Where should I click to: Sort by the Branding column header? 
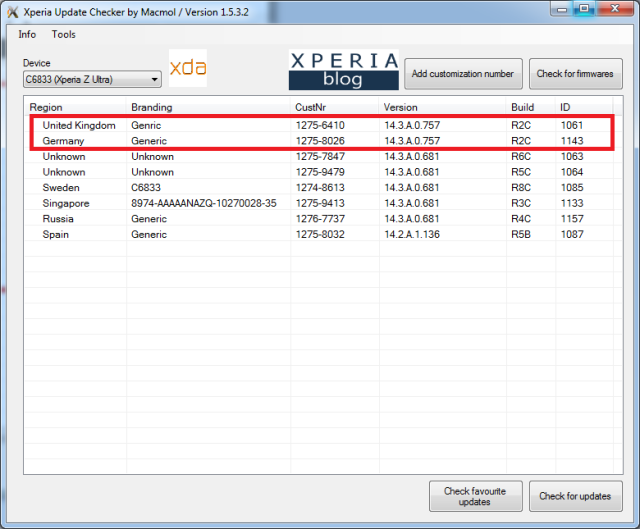(x=208, y=107)
